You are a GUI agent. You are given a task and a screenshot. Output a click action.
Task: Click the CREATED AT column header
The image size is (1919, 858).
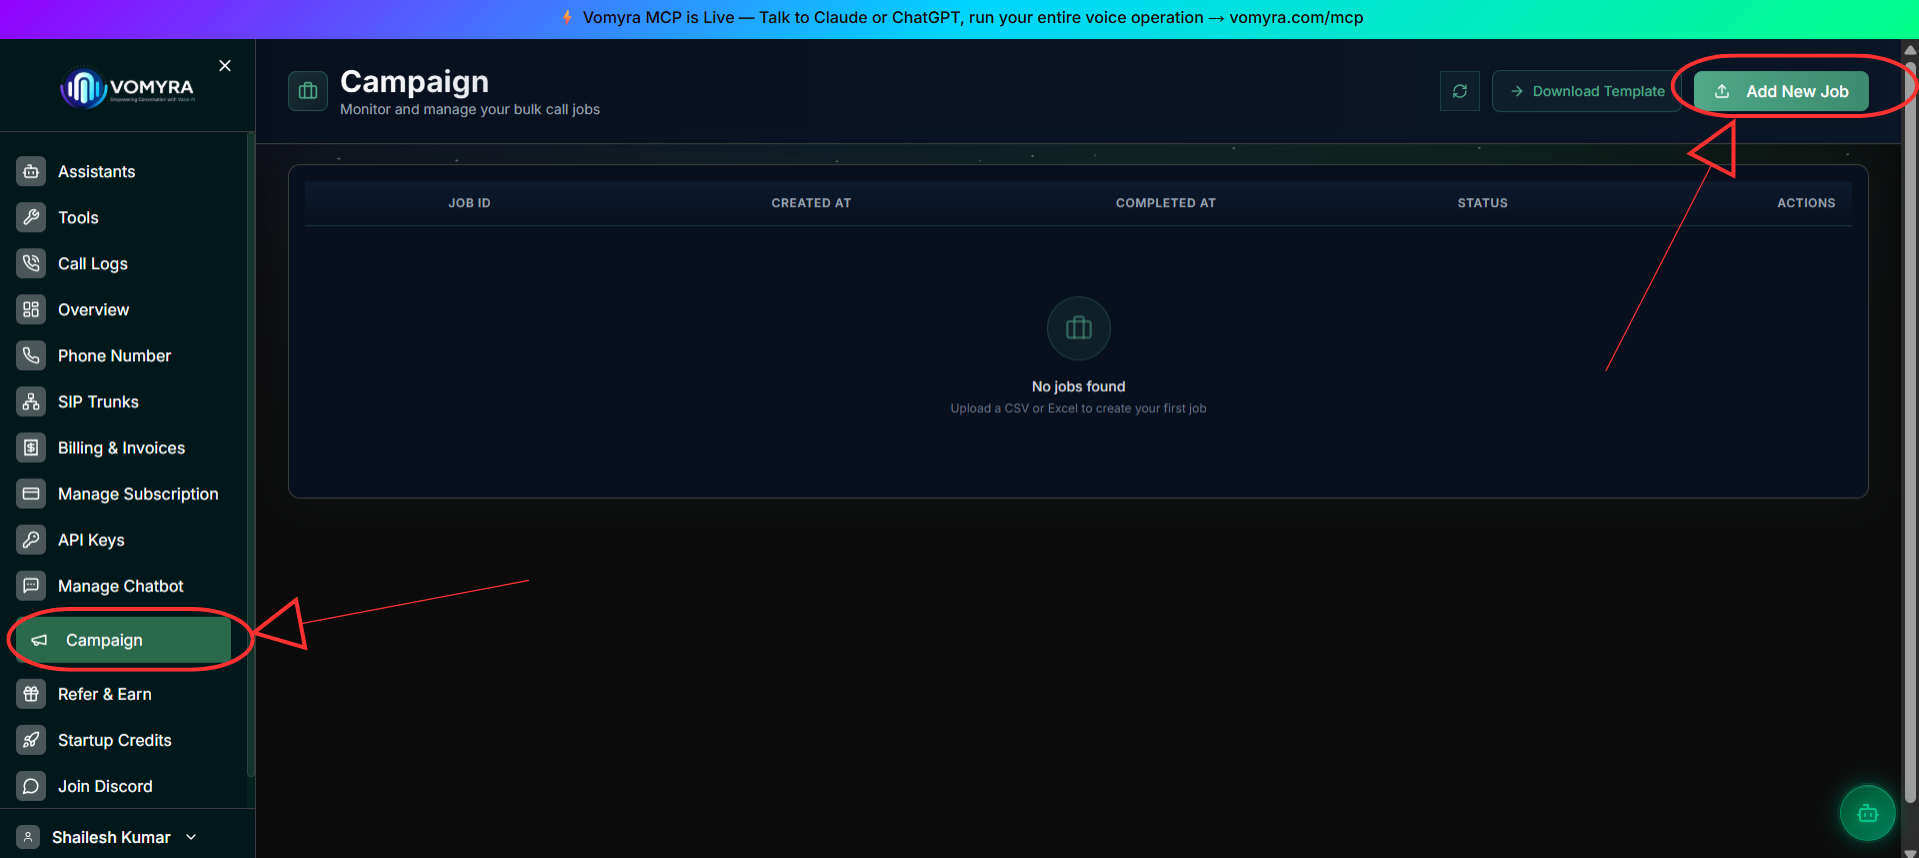(x=811, y=203)
